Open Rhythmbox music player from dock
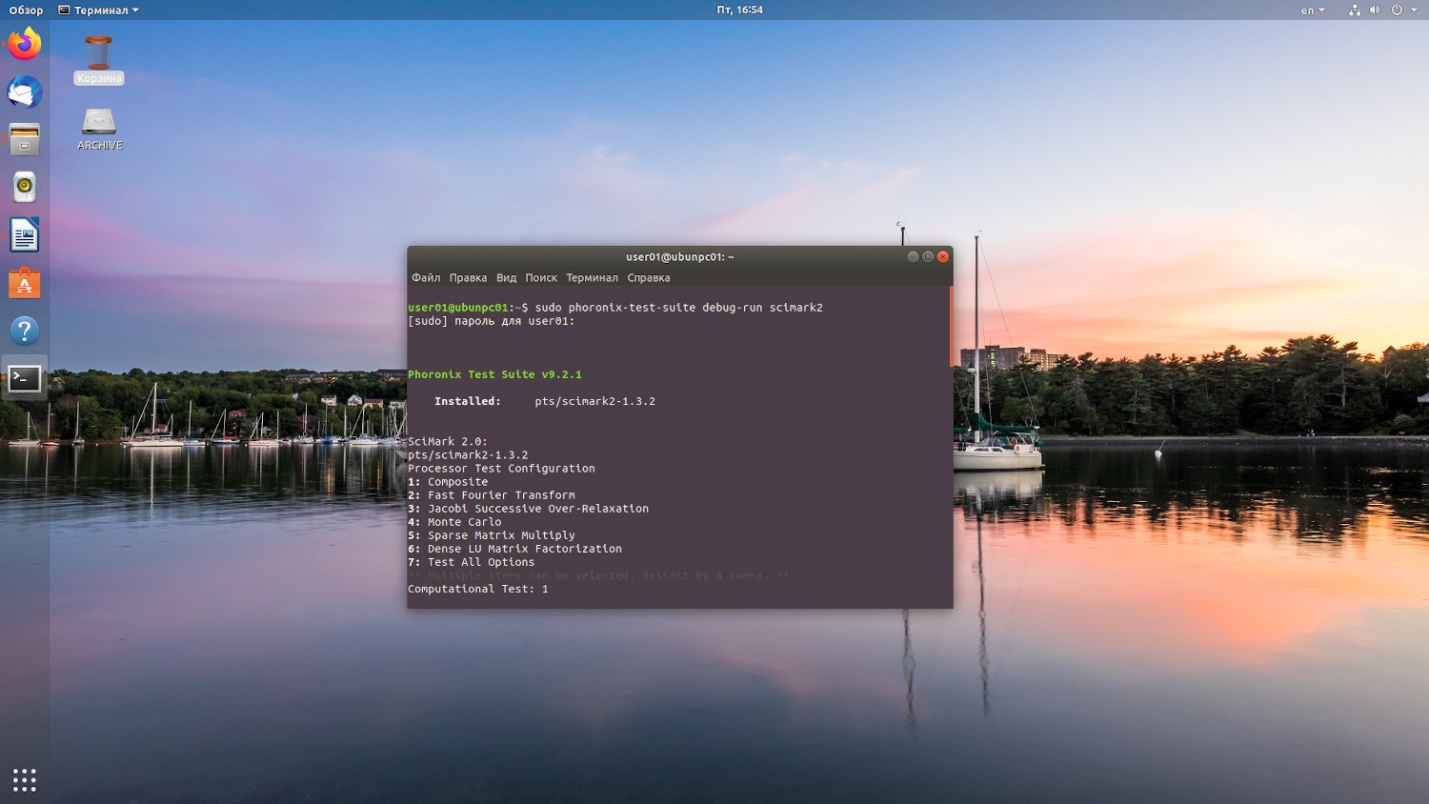 click(x=24, y=187)
